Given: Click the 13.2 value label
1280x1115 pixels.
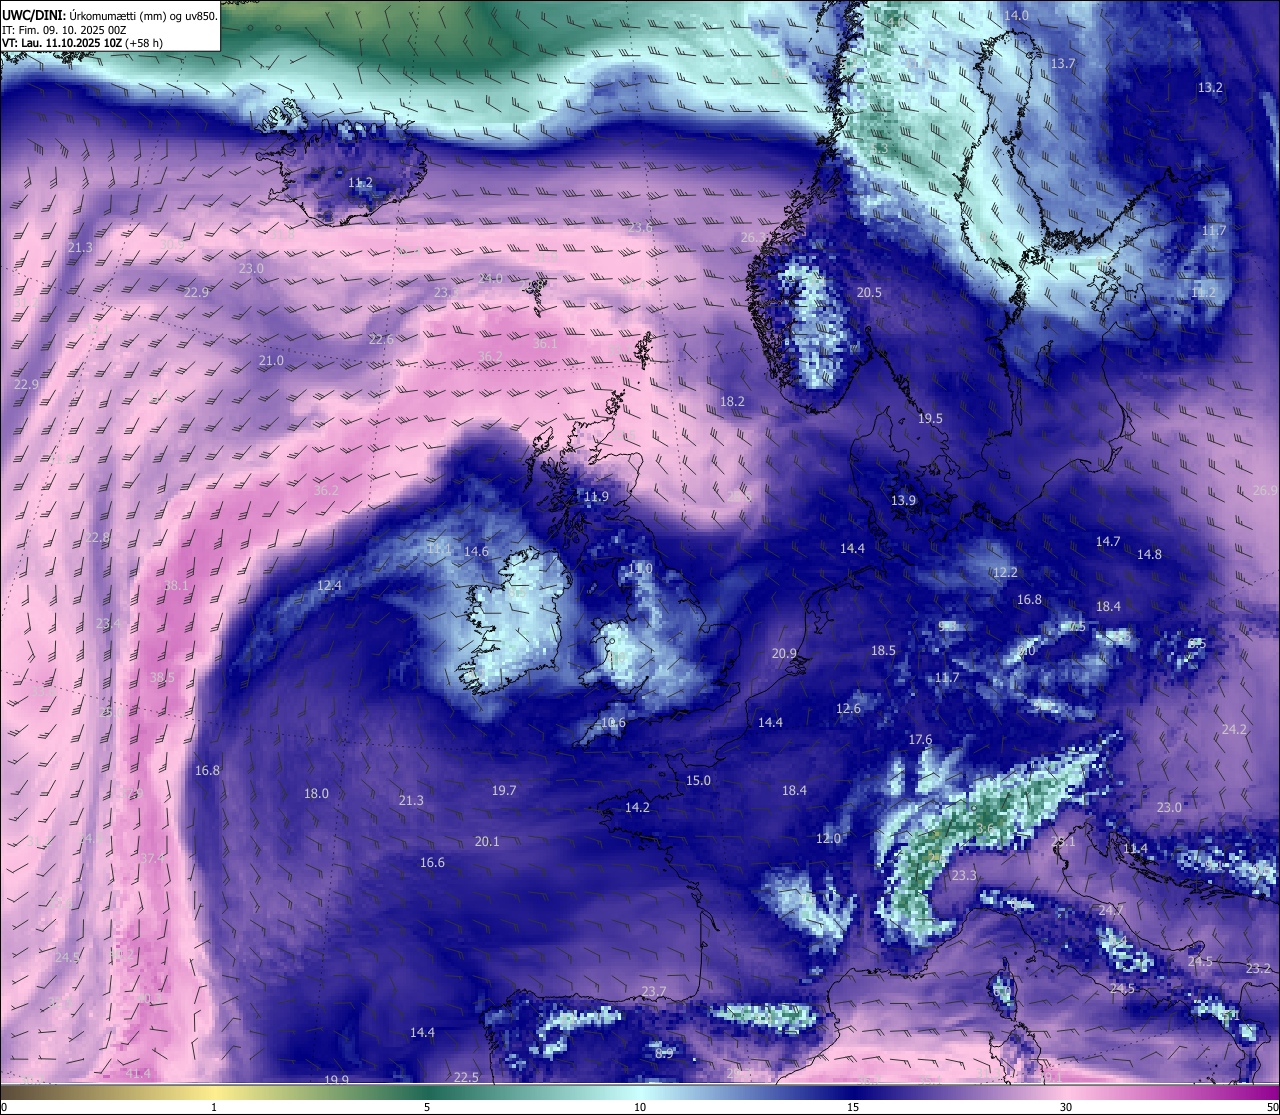Looking at the screenshot, I should (x=1210, y=87).
